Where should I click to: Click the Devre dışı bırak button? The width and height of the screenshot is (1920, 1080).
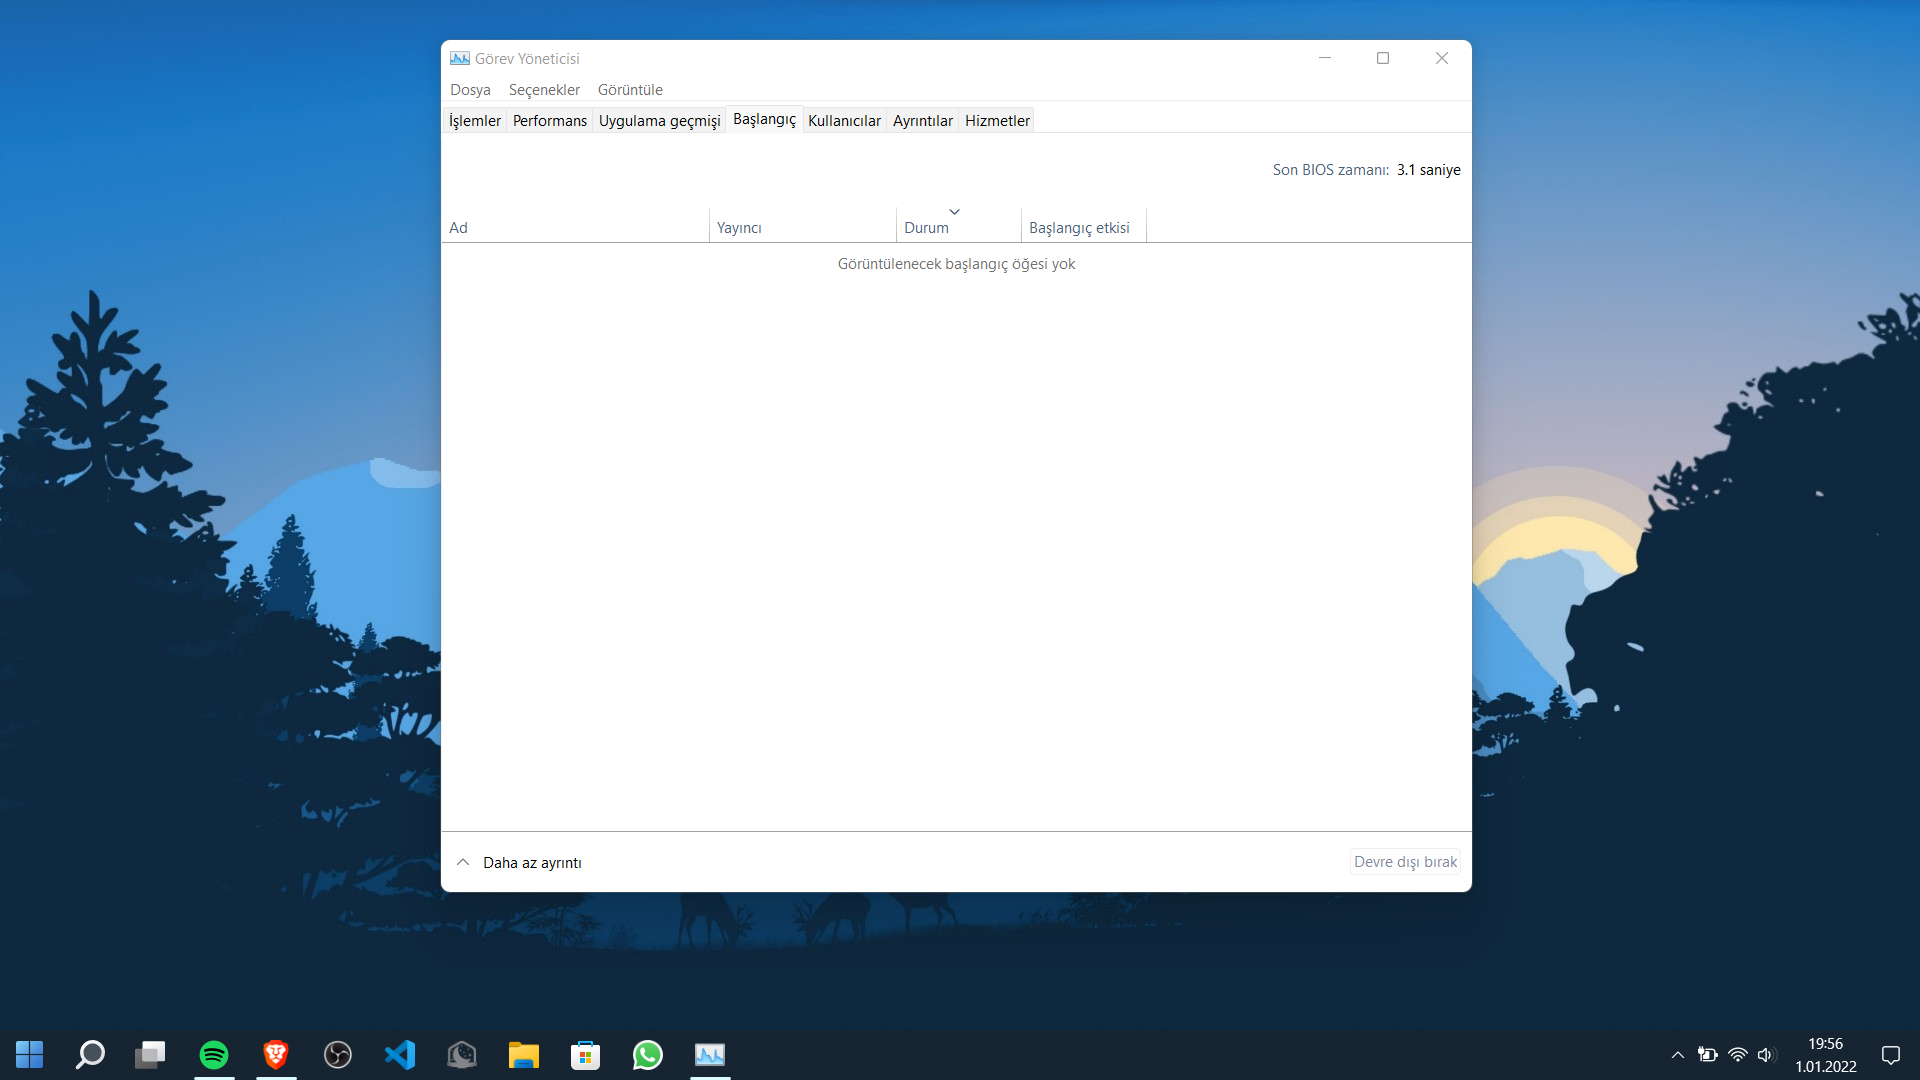coord(1405,862)
